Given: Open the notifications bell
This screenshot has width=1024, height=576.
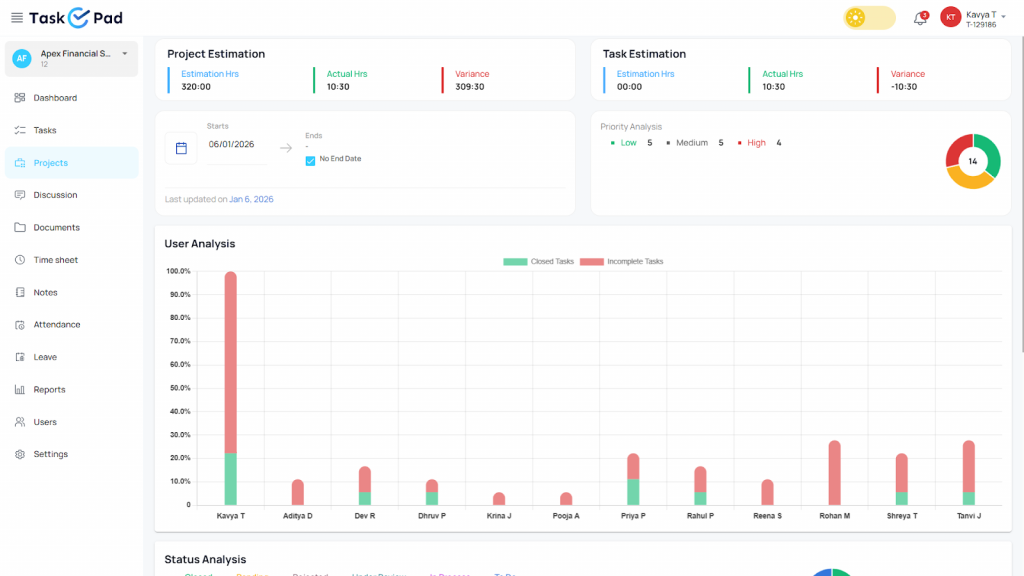Looking at the screenshot, I should (x=919, y=17).
